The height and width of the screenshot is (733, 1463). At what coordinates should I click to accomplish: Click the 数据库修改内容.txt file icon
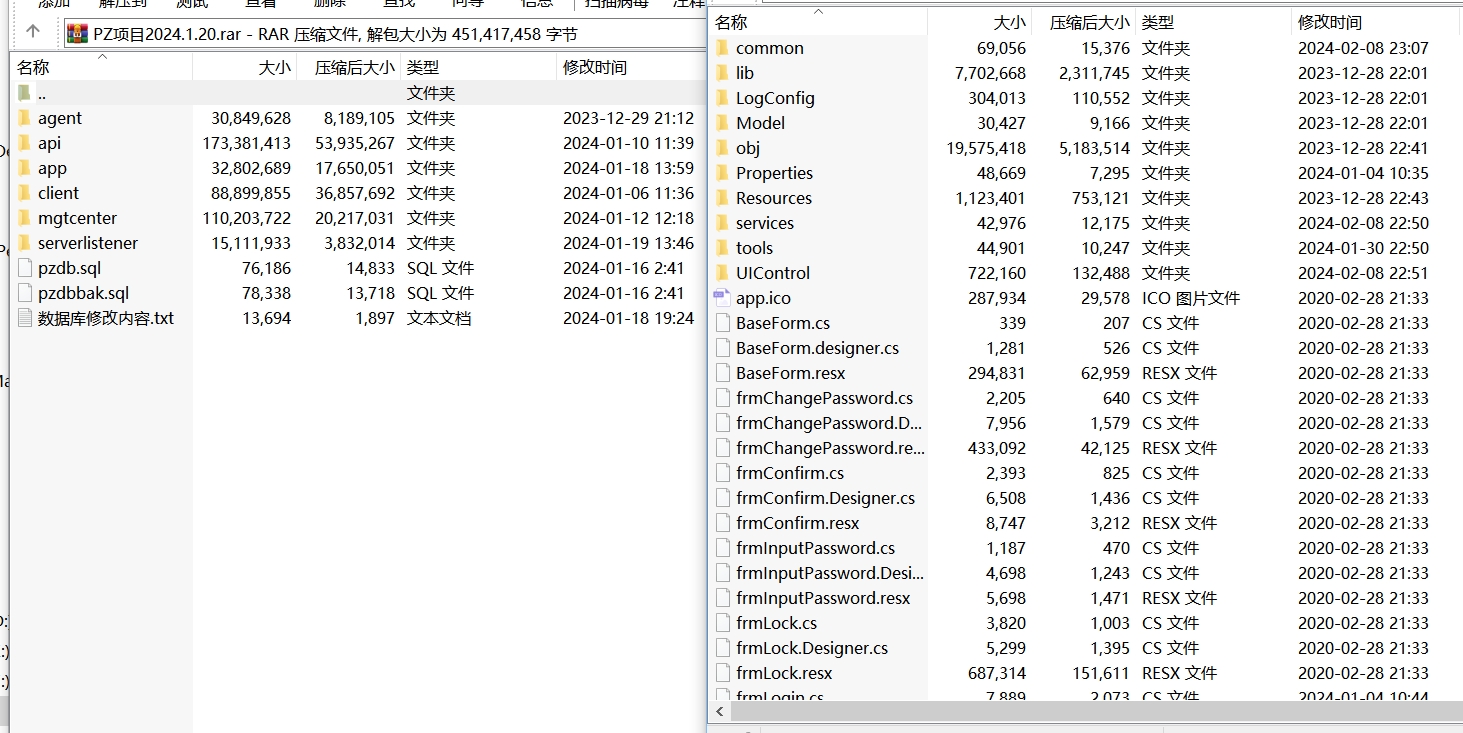25,318
